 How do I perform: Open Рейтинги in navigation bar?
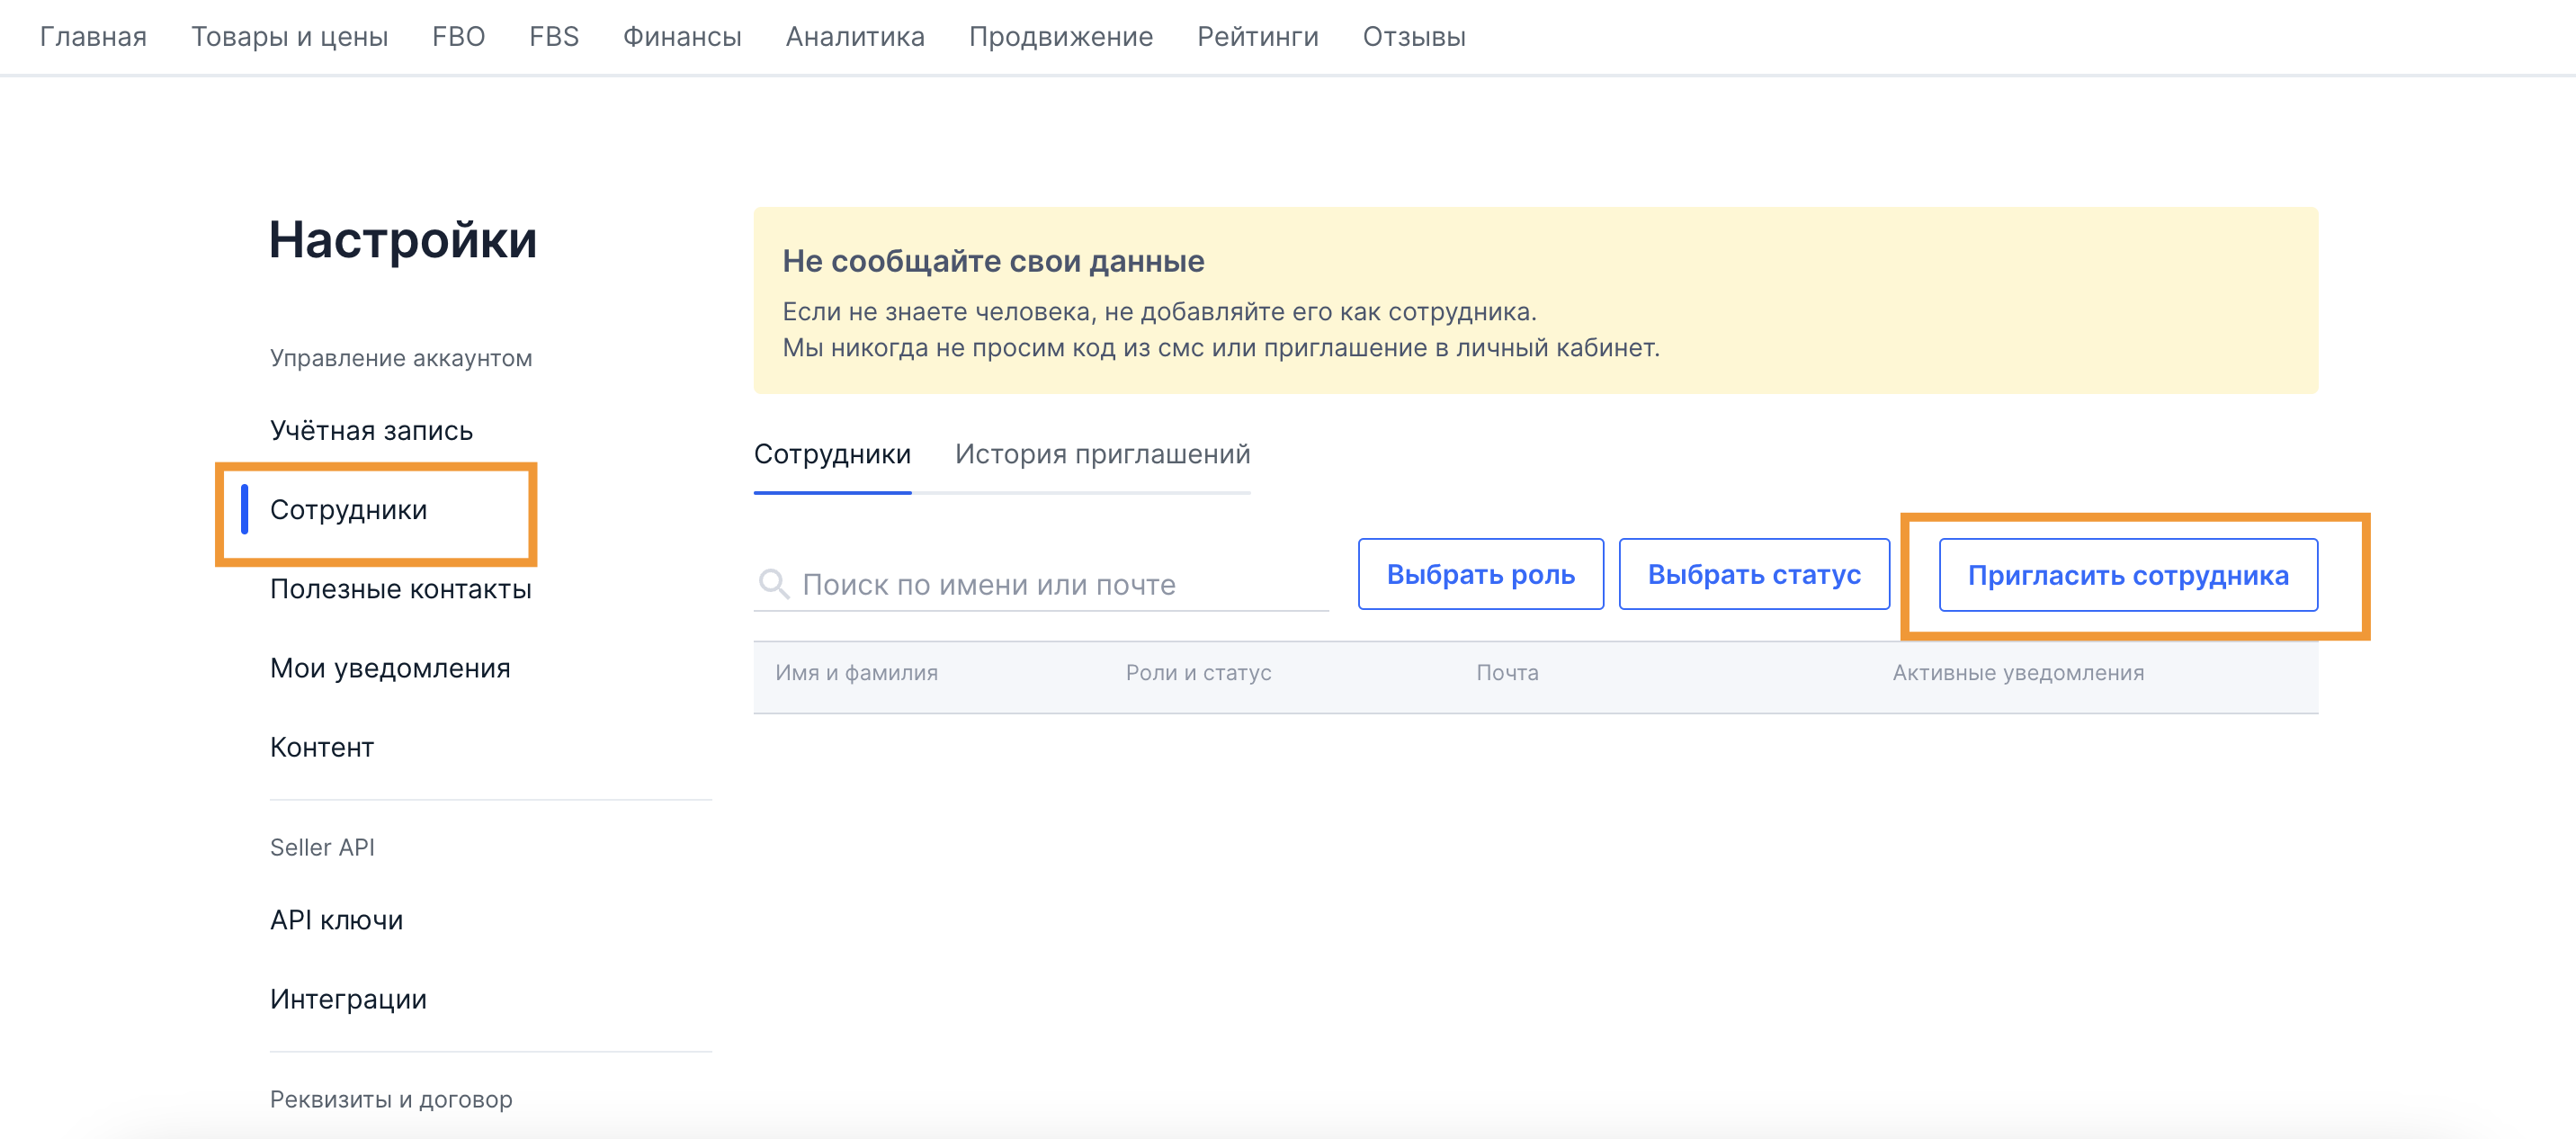tap(1257, 37)
